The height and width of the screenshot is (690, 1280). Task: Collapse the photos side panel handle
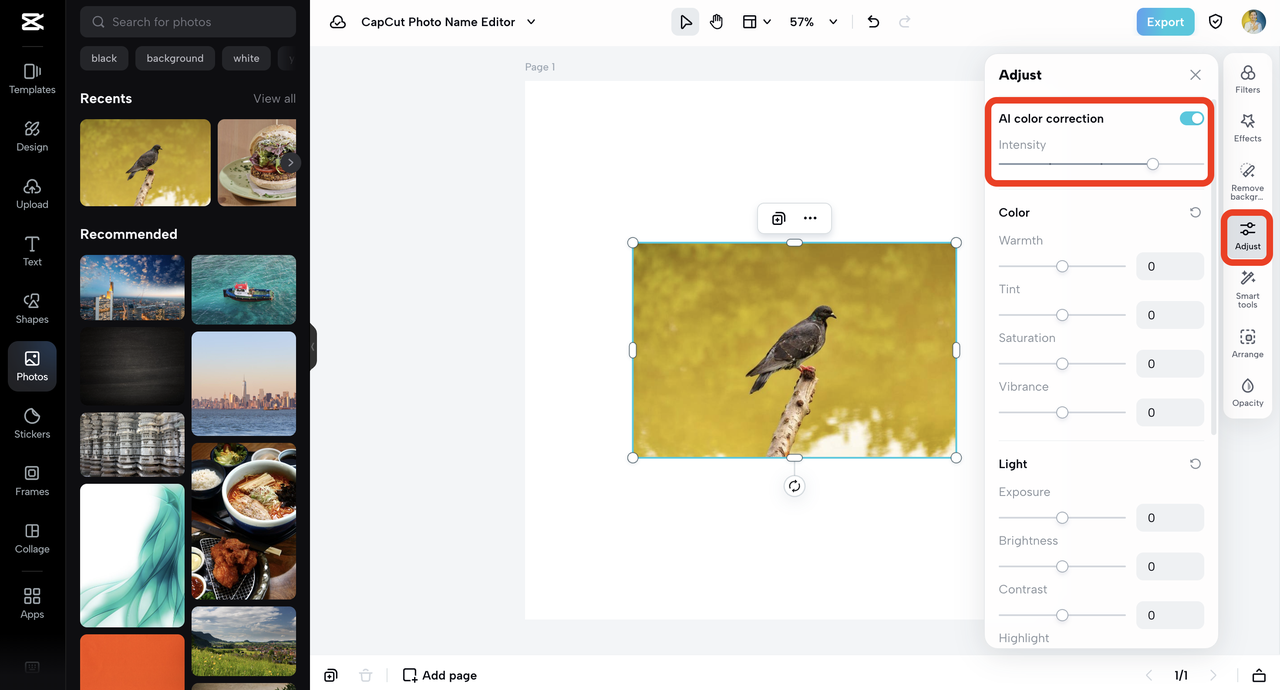313,347
